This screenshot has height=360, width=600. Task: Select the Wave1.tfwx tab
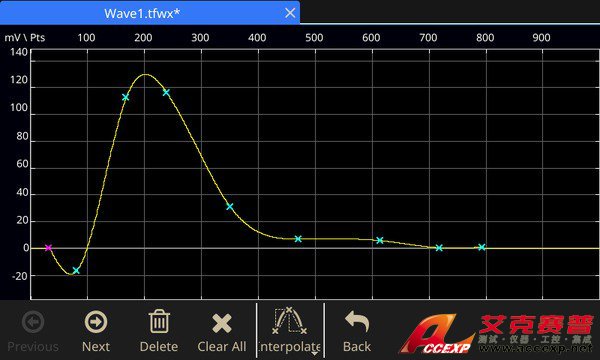tap(142, 13)
